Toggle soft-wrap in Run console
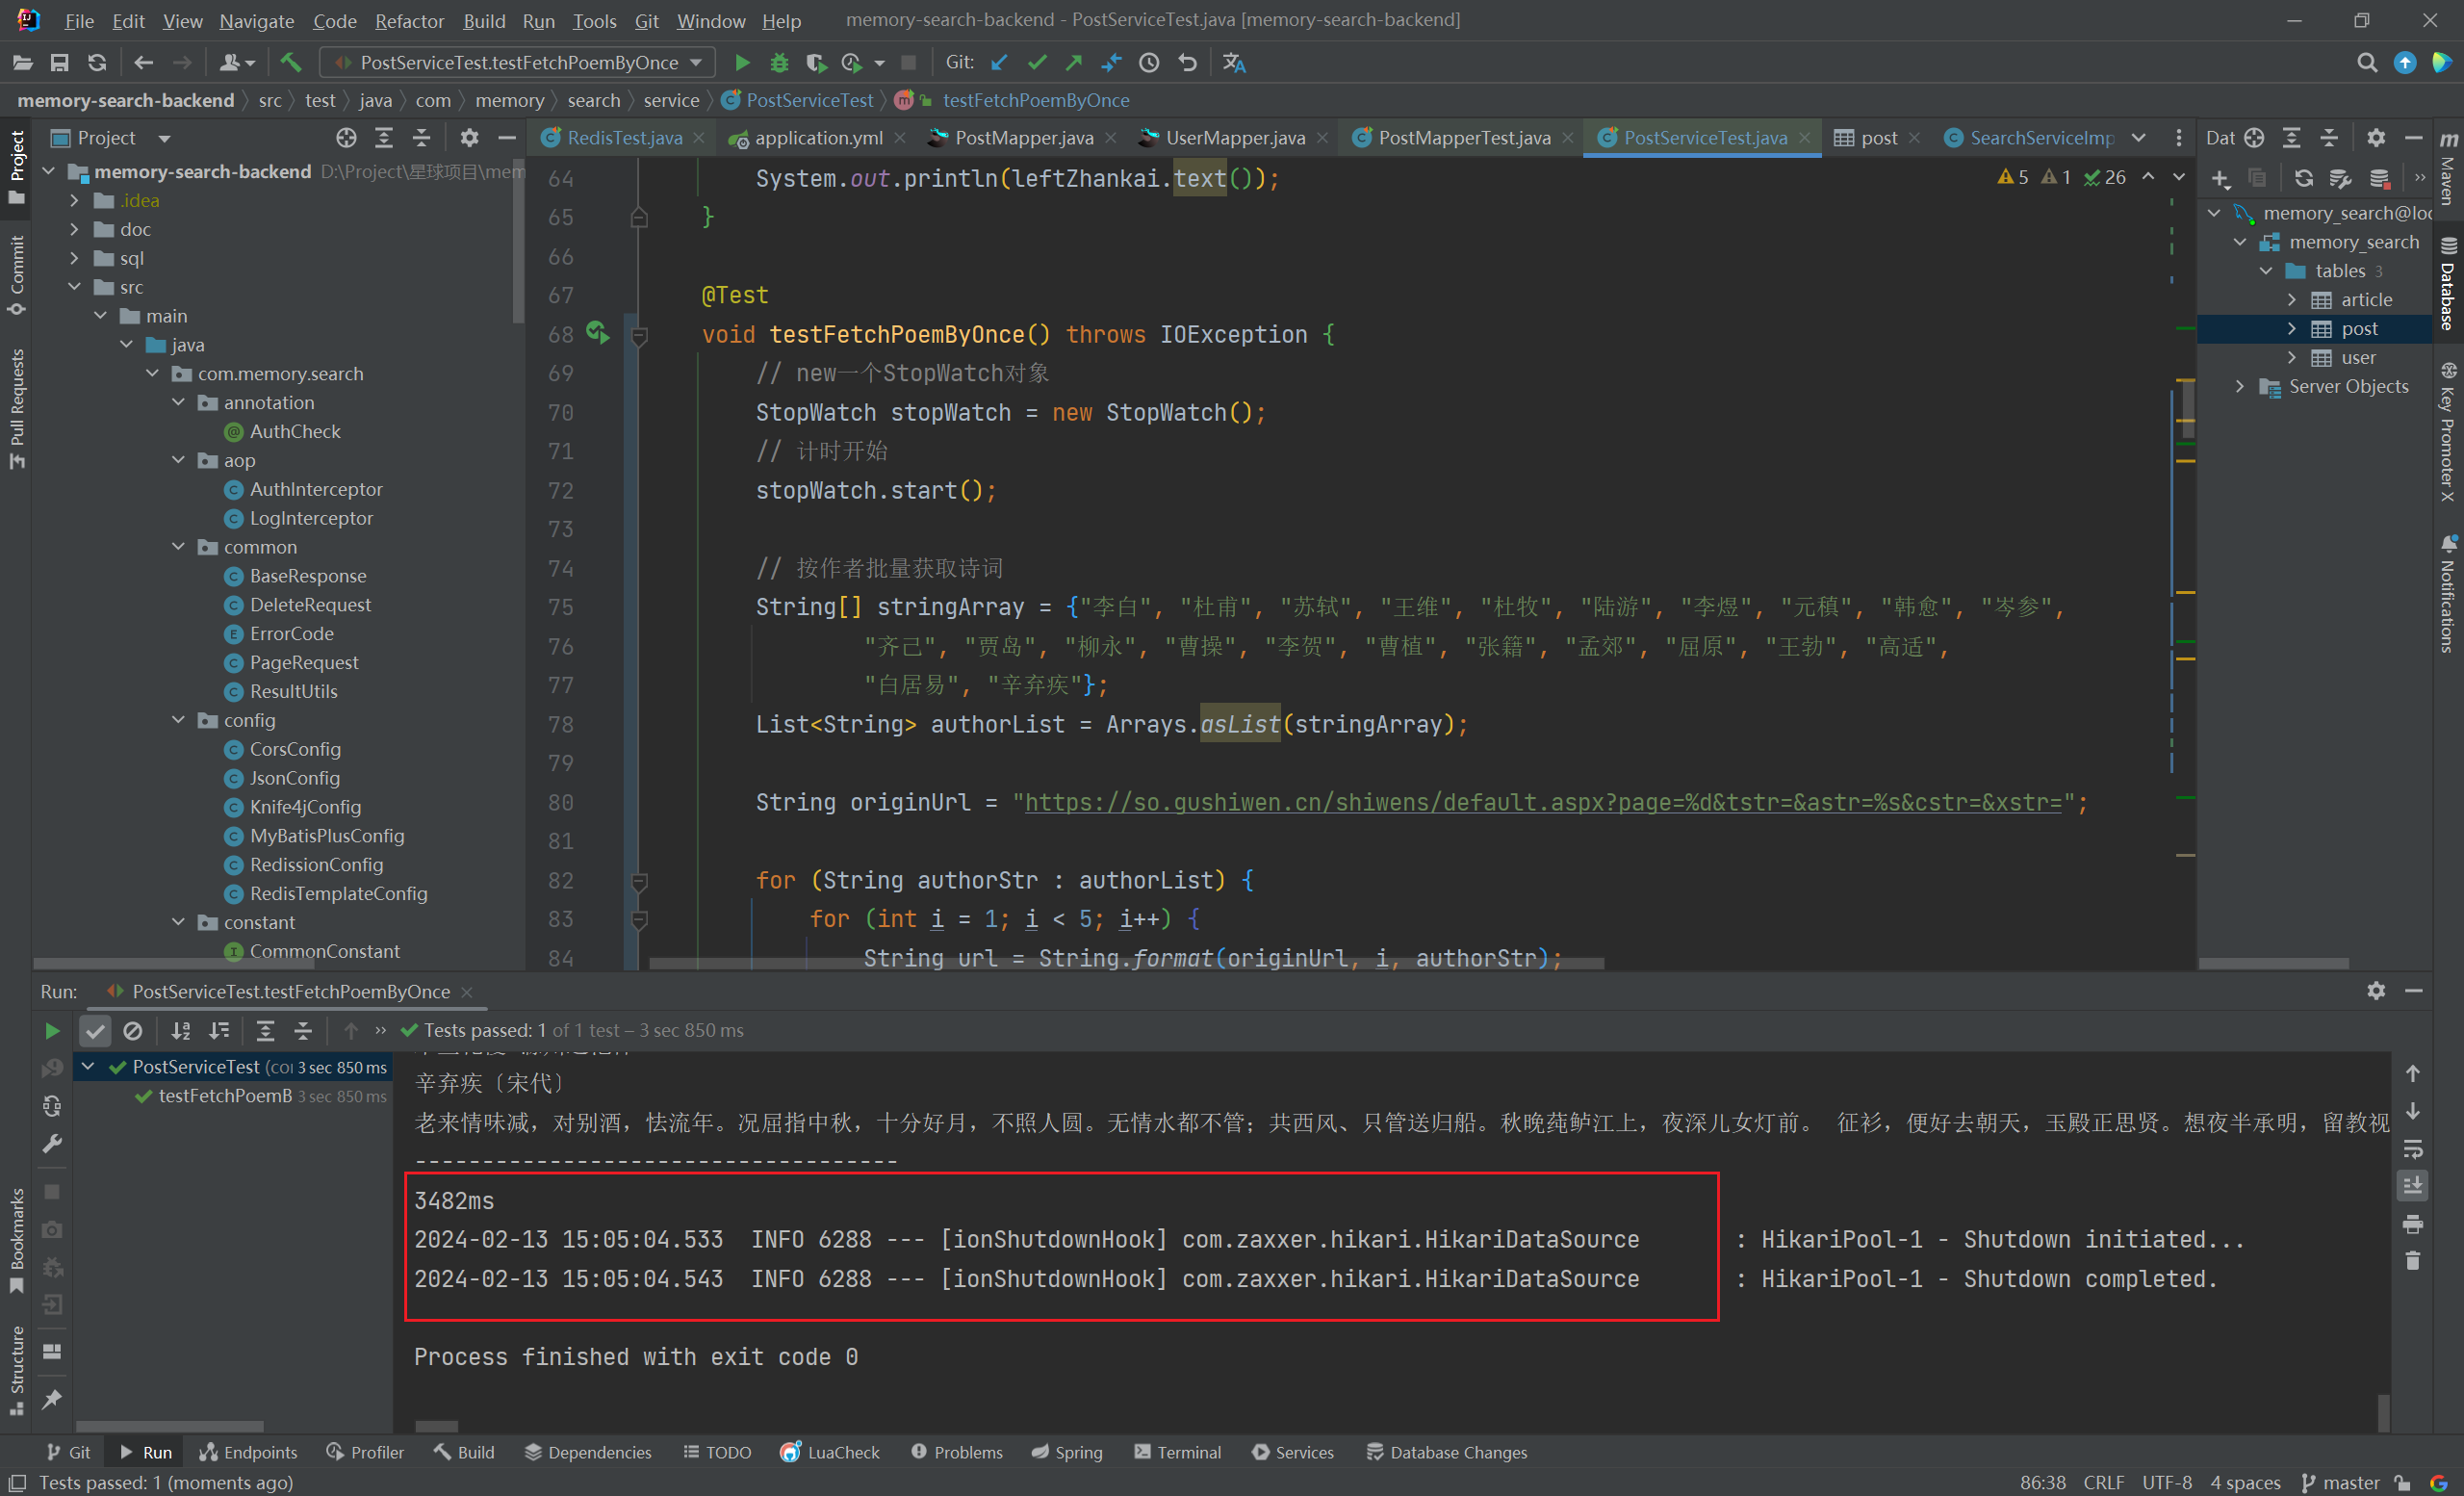2464x1496 pixels. (2412, 1148)
